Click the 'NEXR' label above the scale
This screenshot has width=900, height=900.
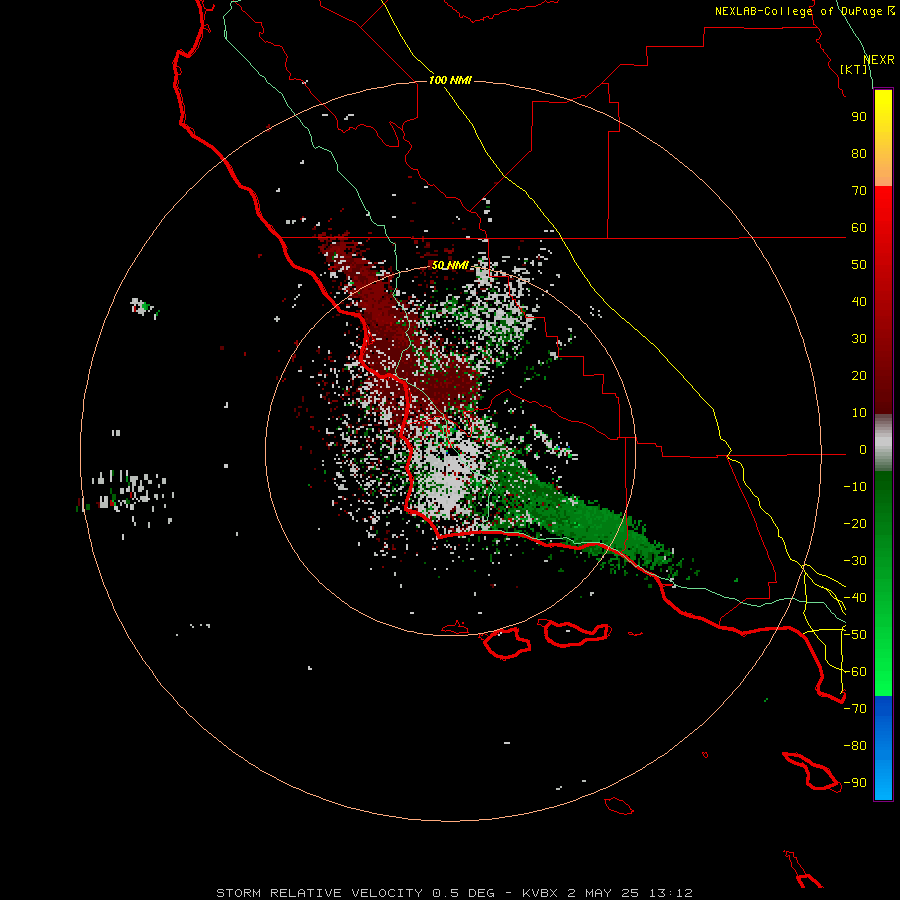879,59
